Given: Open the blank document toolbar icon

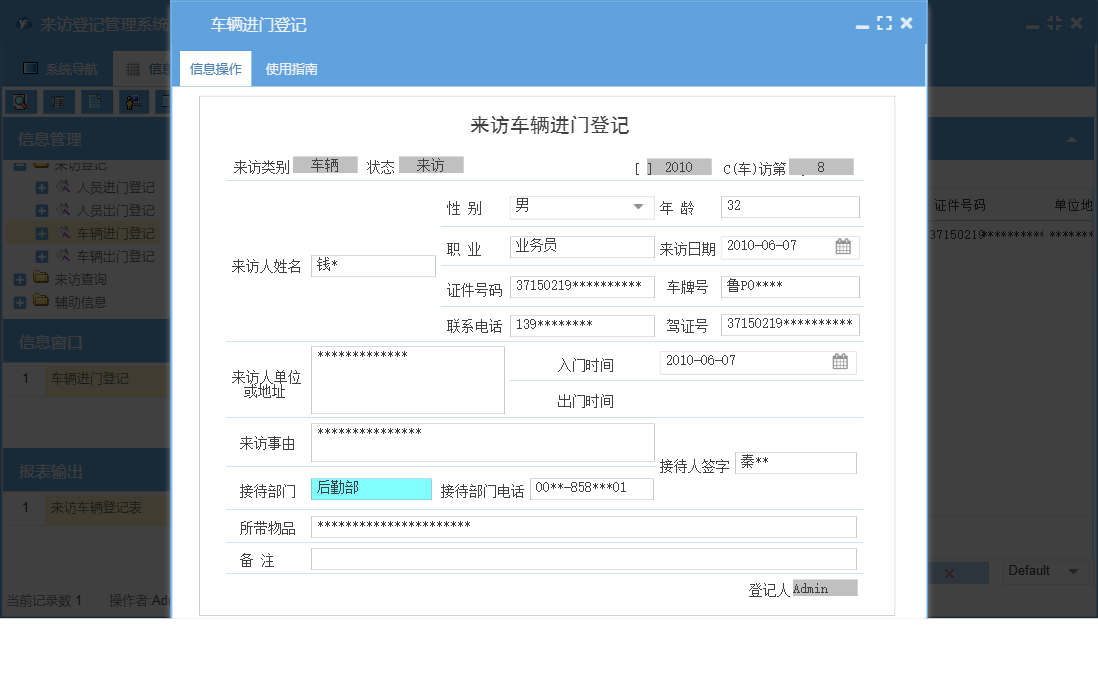Looking at the screenshot, I should point(96,101).
